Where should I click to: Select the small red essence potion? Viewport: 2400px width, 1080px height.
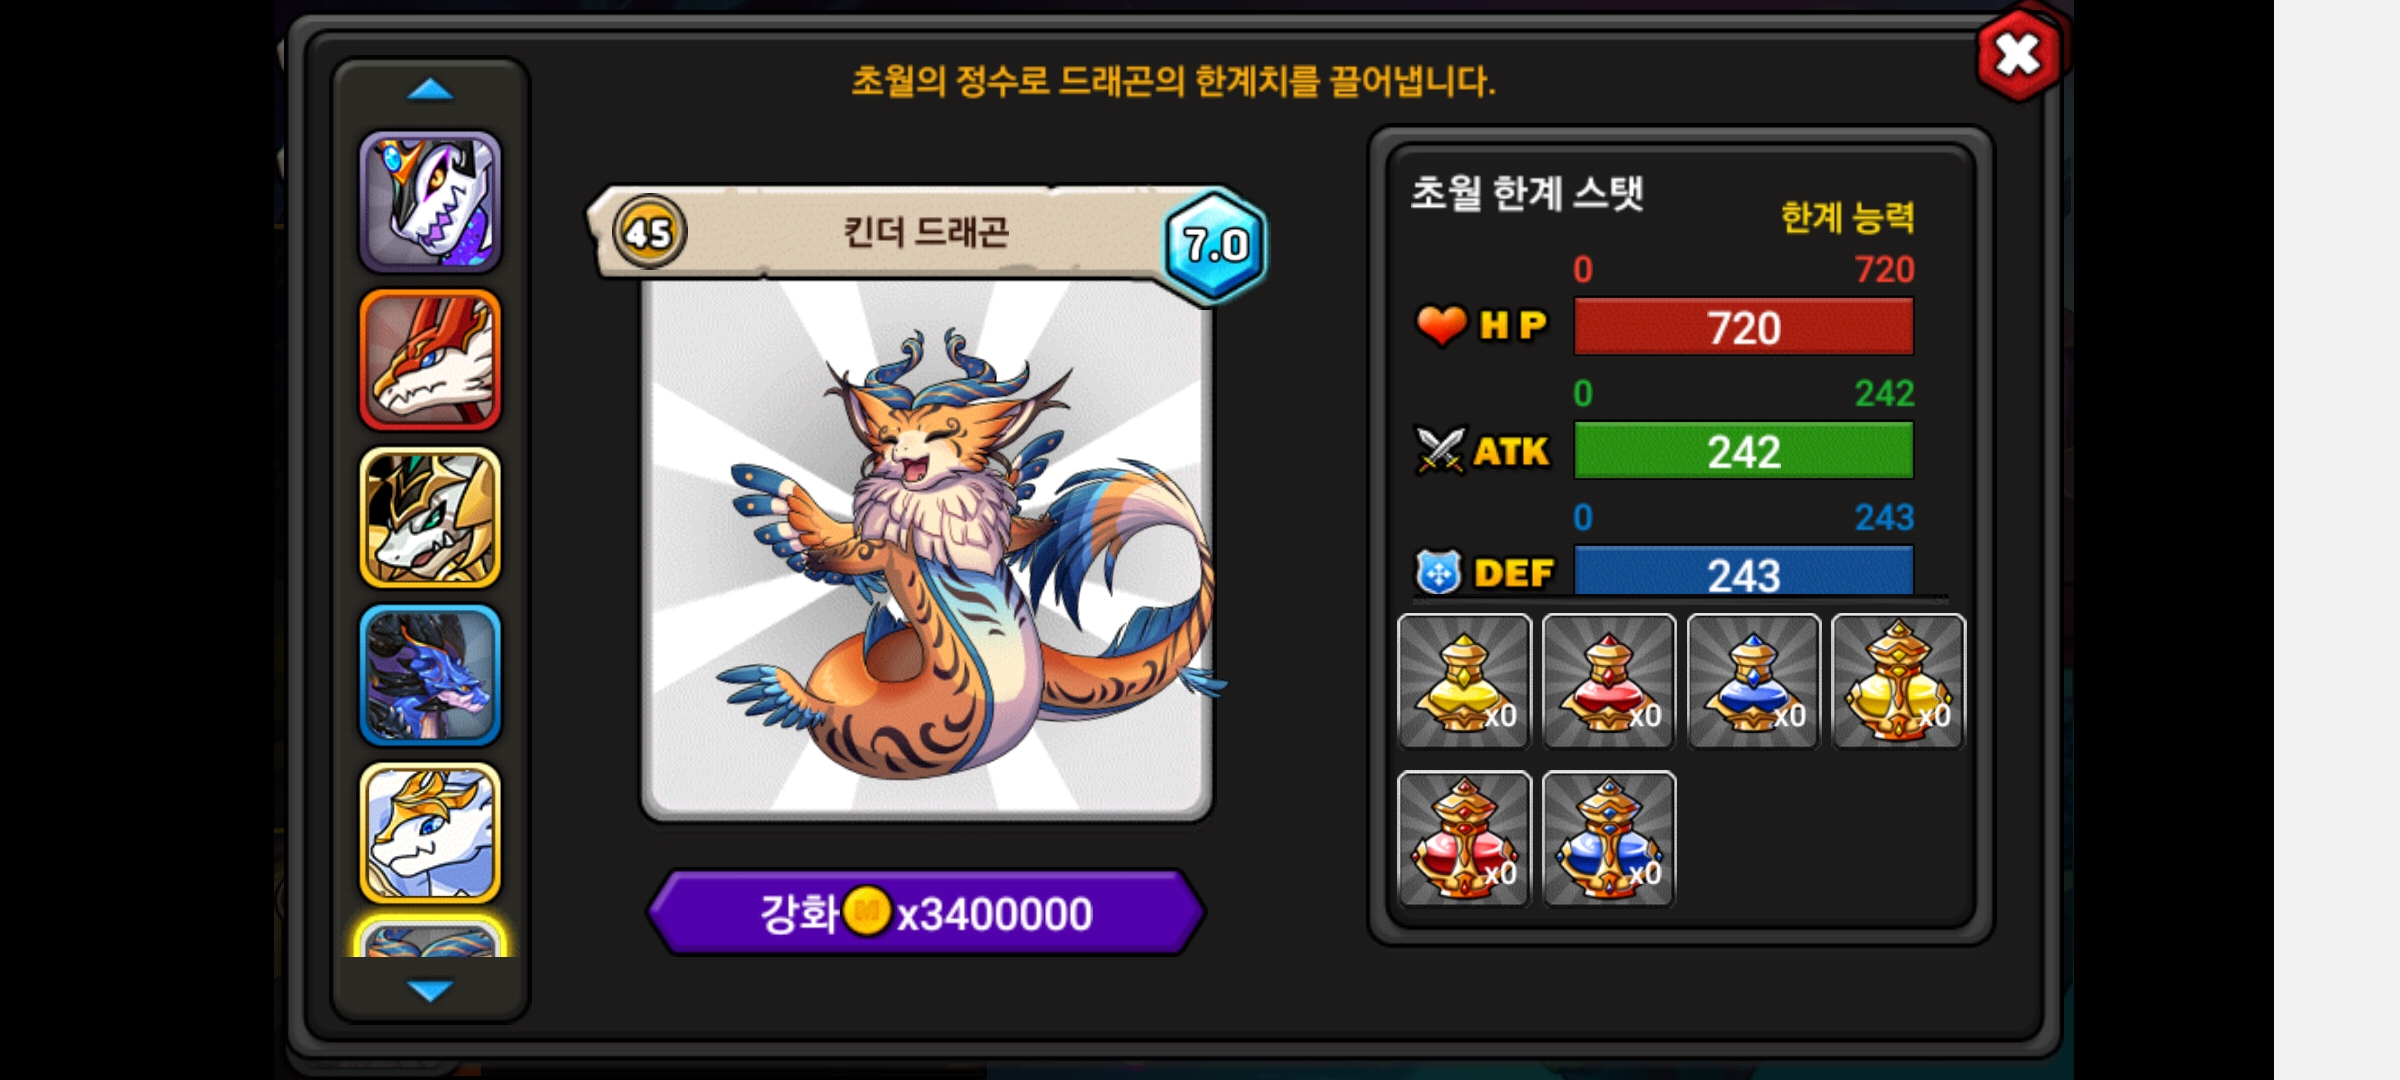pyautogui.click(x=1609, y=681)
